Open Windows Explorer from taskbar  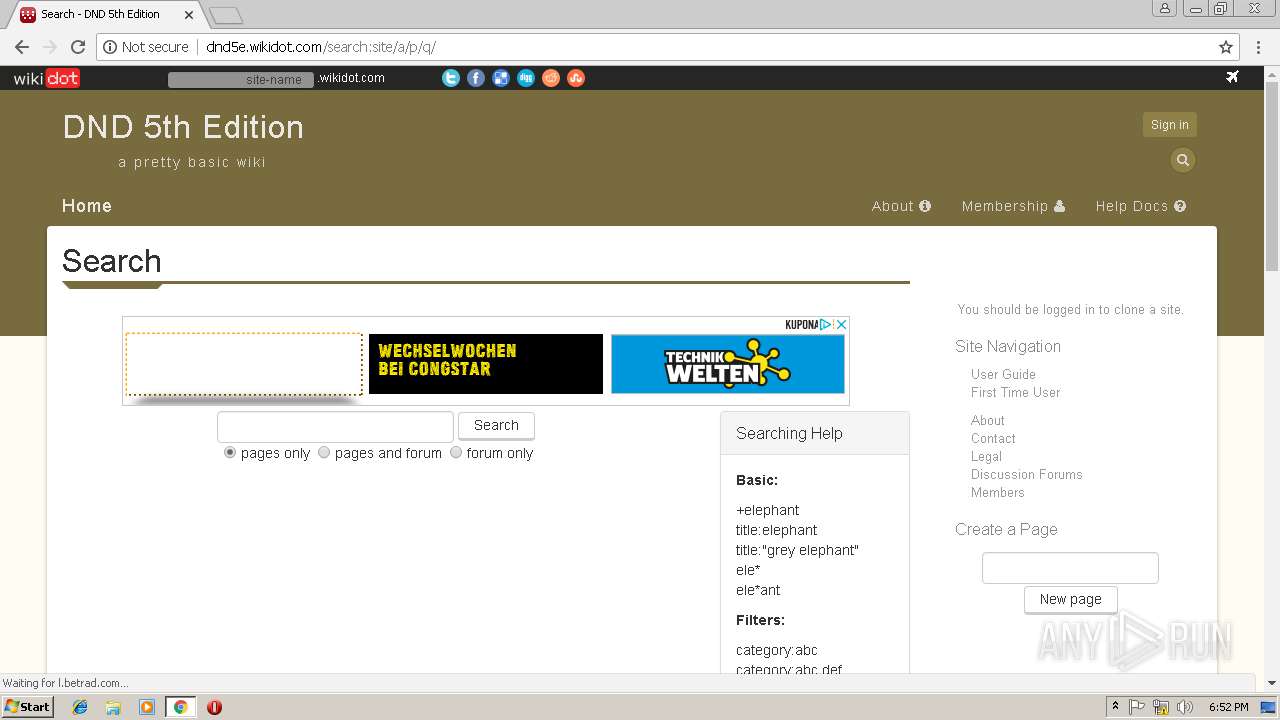point(113,707)
